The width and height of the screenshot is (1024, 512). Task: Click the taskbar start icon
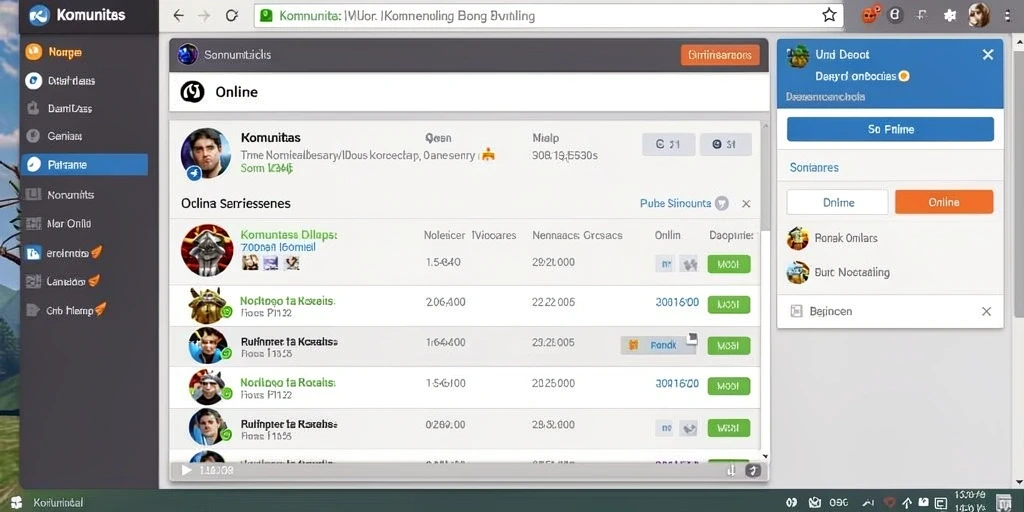pos(16,502)
